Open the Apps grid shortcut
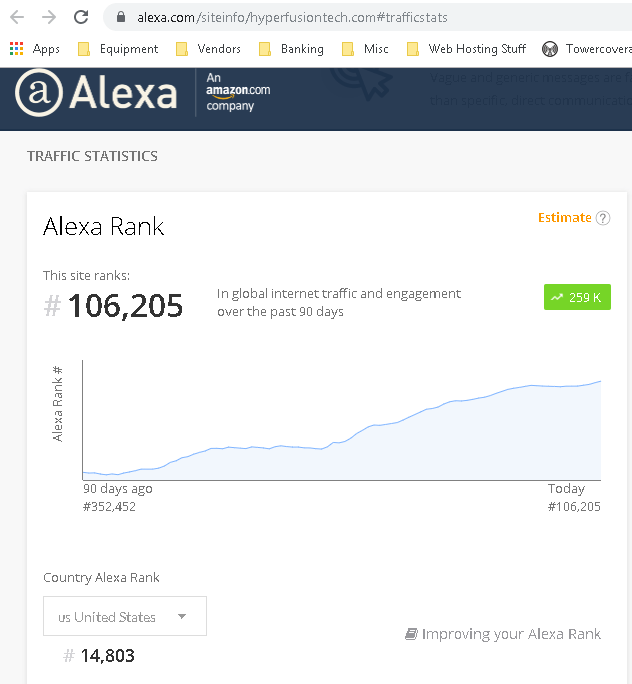632x684 pixels. coord(34,49)
